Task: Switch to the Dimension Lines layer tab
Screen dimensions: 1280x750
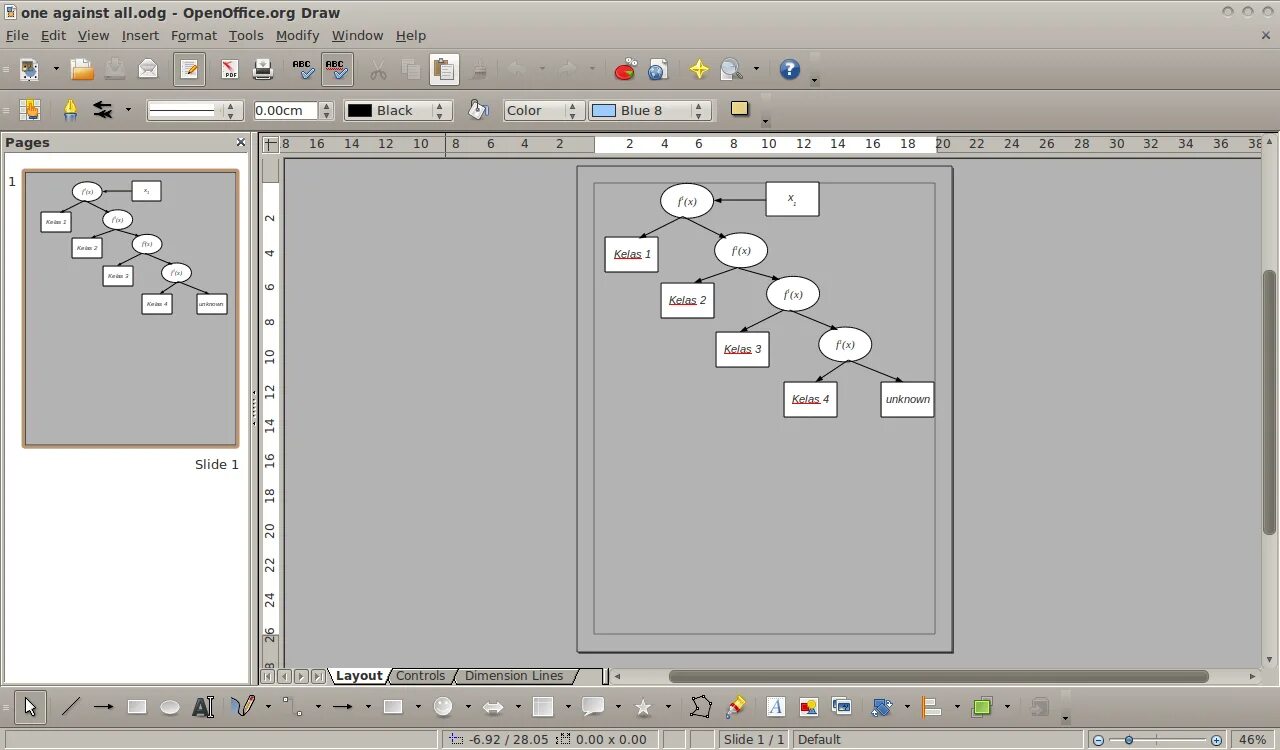Action: pyautogui.click(x=514, y=676)
